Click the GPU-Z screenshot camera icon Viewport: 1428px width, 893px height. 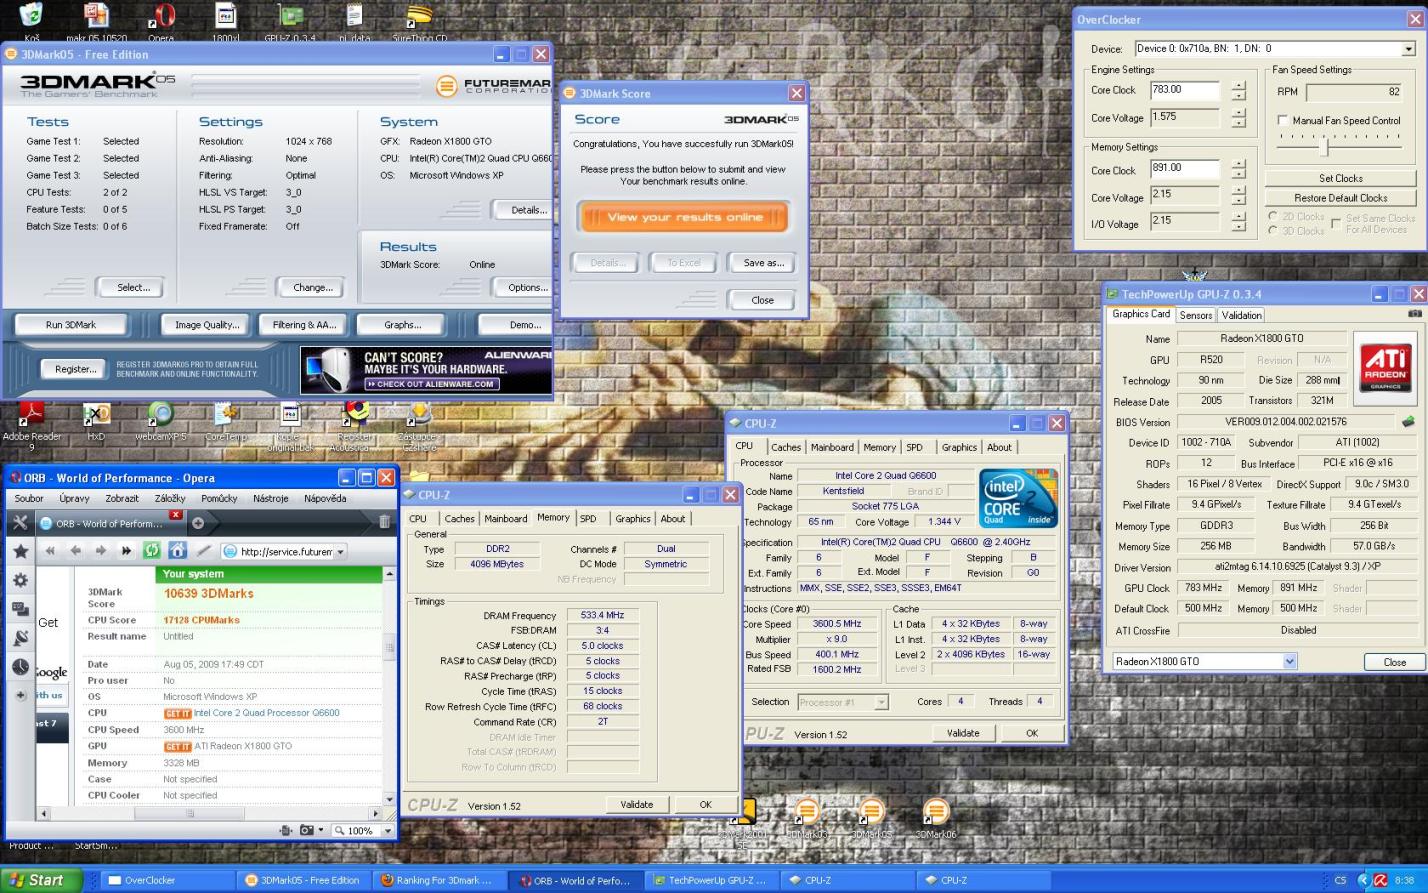point(1414,314)
